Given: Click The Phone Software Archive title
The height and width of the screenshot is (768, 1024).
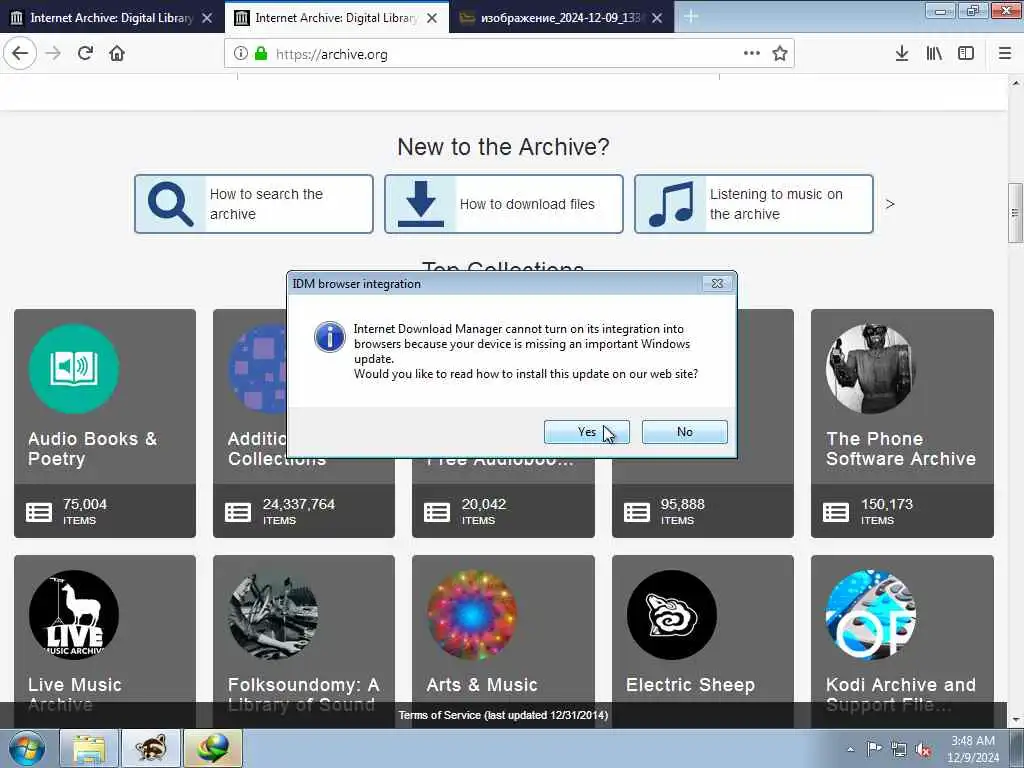Looking at the screenshot, I should click(901, 449).
